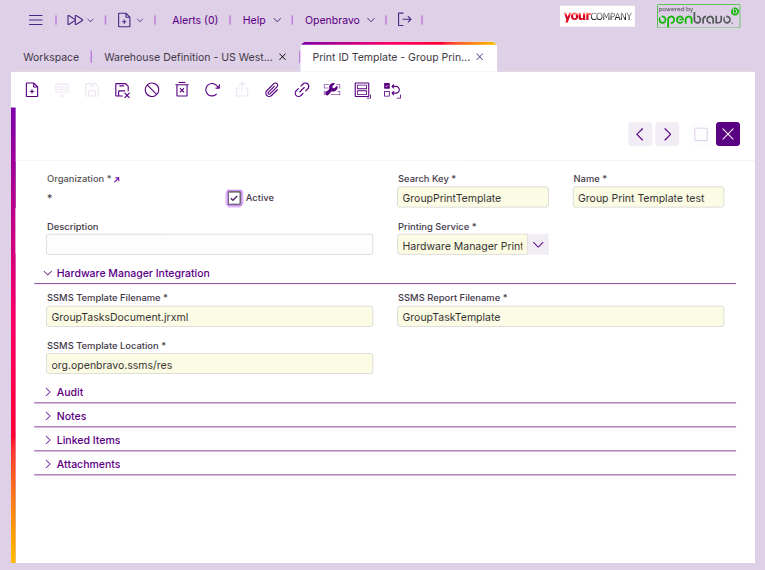Switch to the Workspace tab
This screenshot has width=765, height=570.
(51, 57)
